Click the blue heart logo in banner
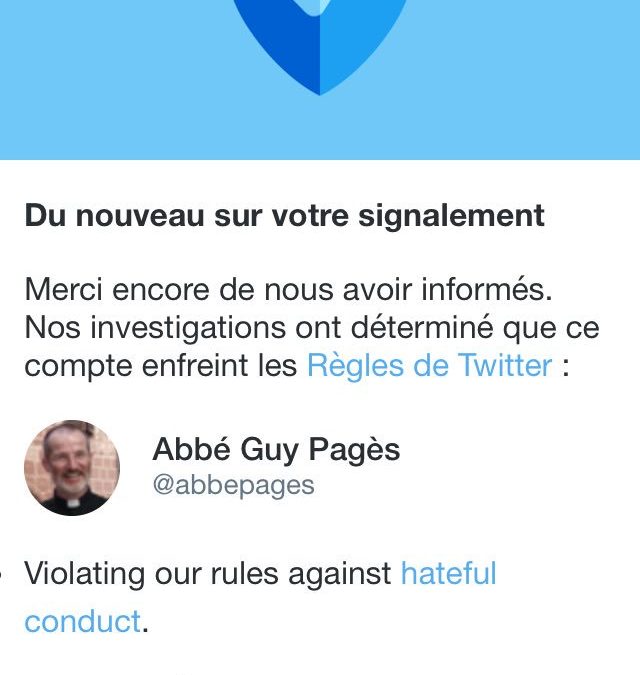This screenshot has height=675, width=640. (320, 45)
